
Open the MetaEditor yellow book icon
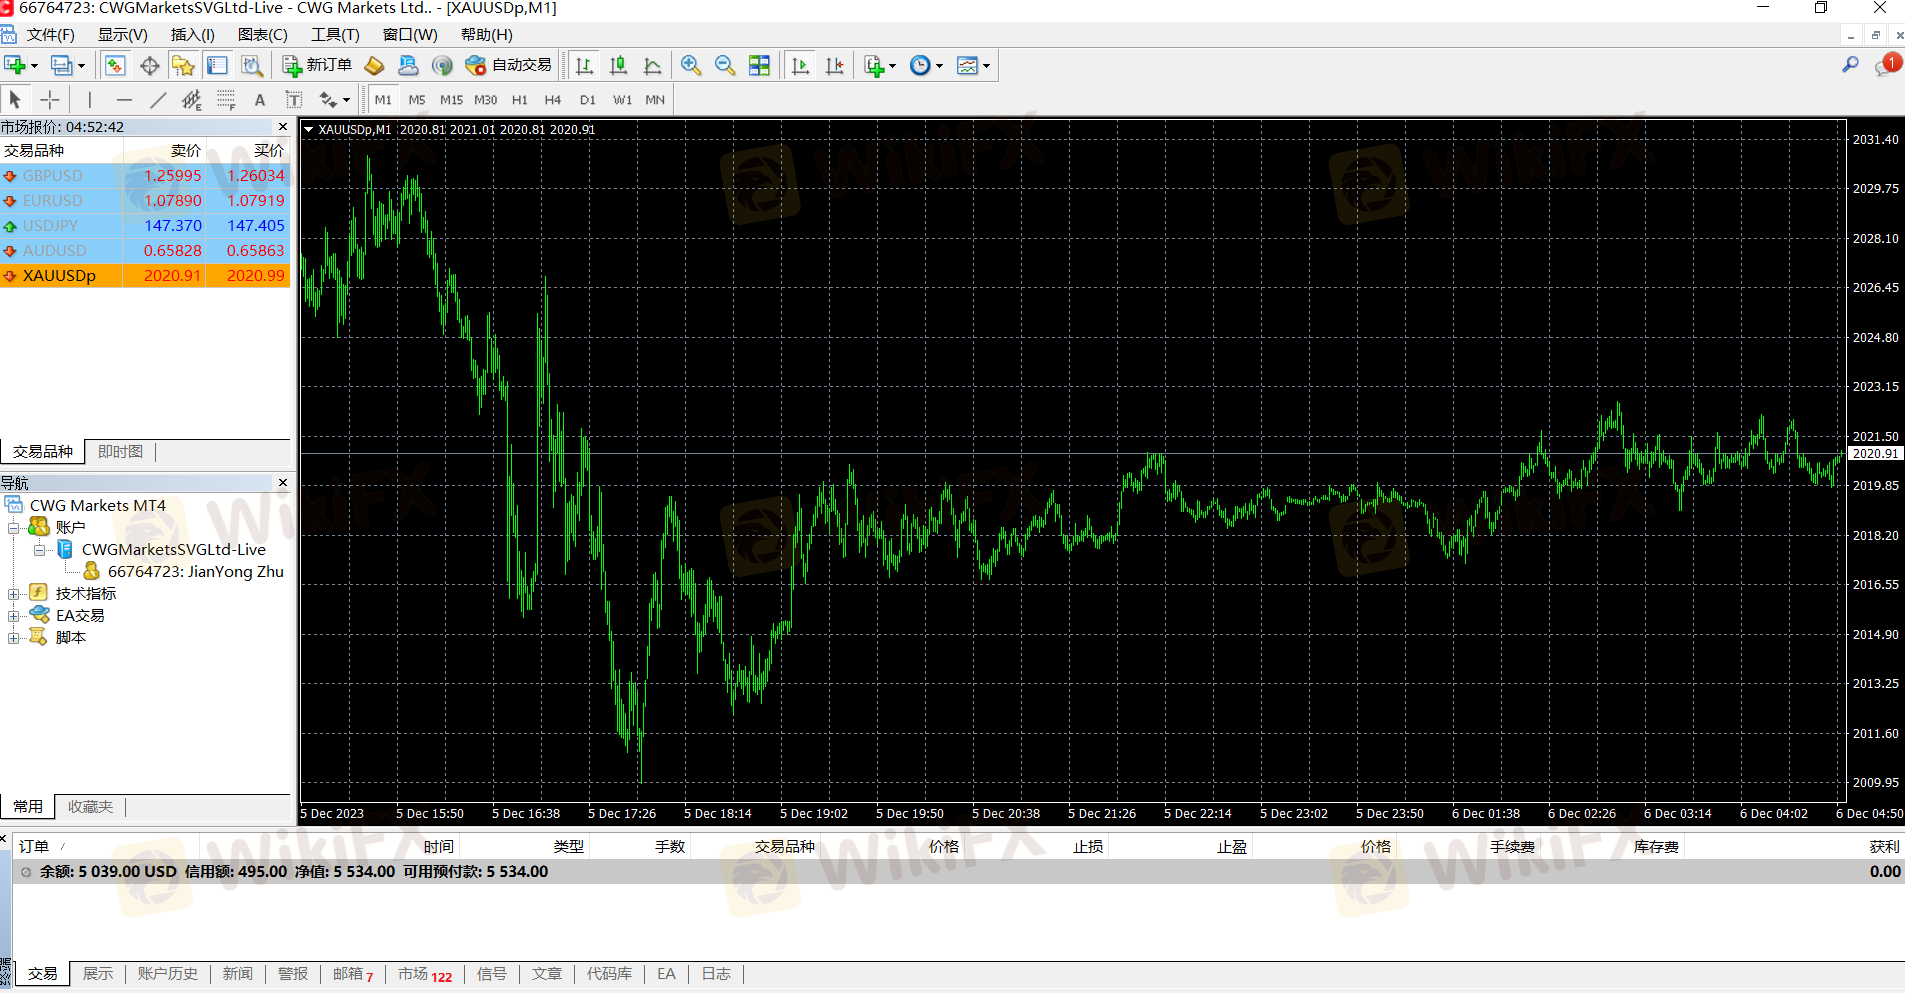point(374,66)
